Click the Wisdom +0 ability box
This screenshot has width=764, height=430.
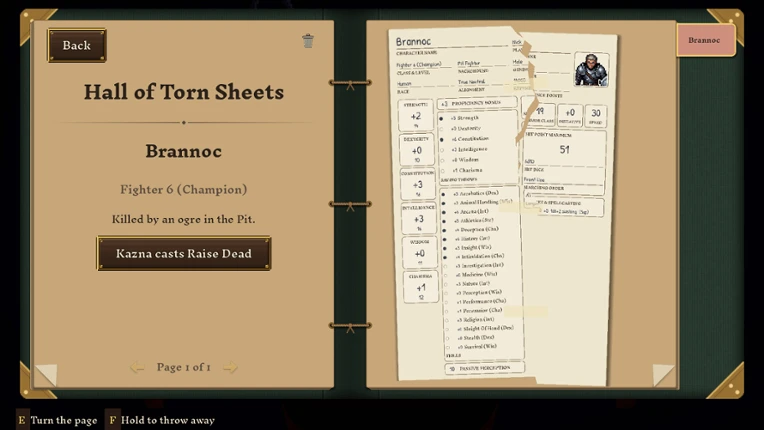point(420,253)
